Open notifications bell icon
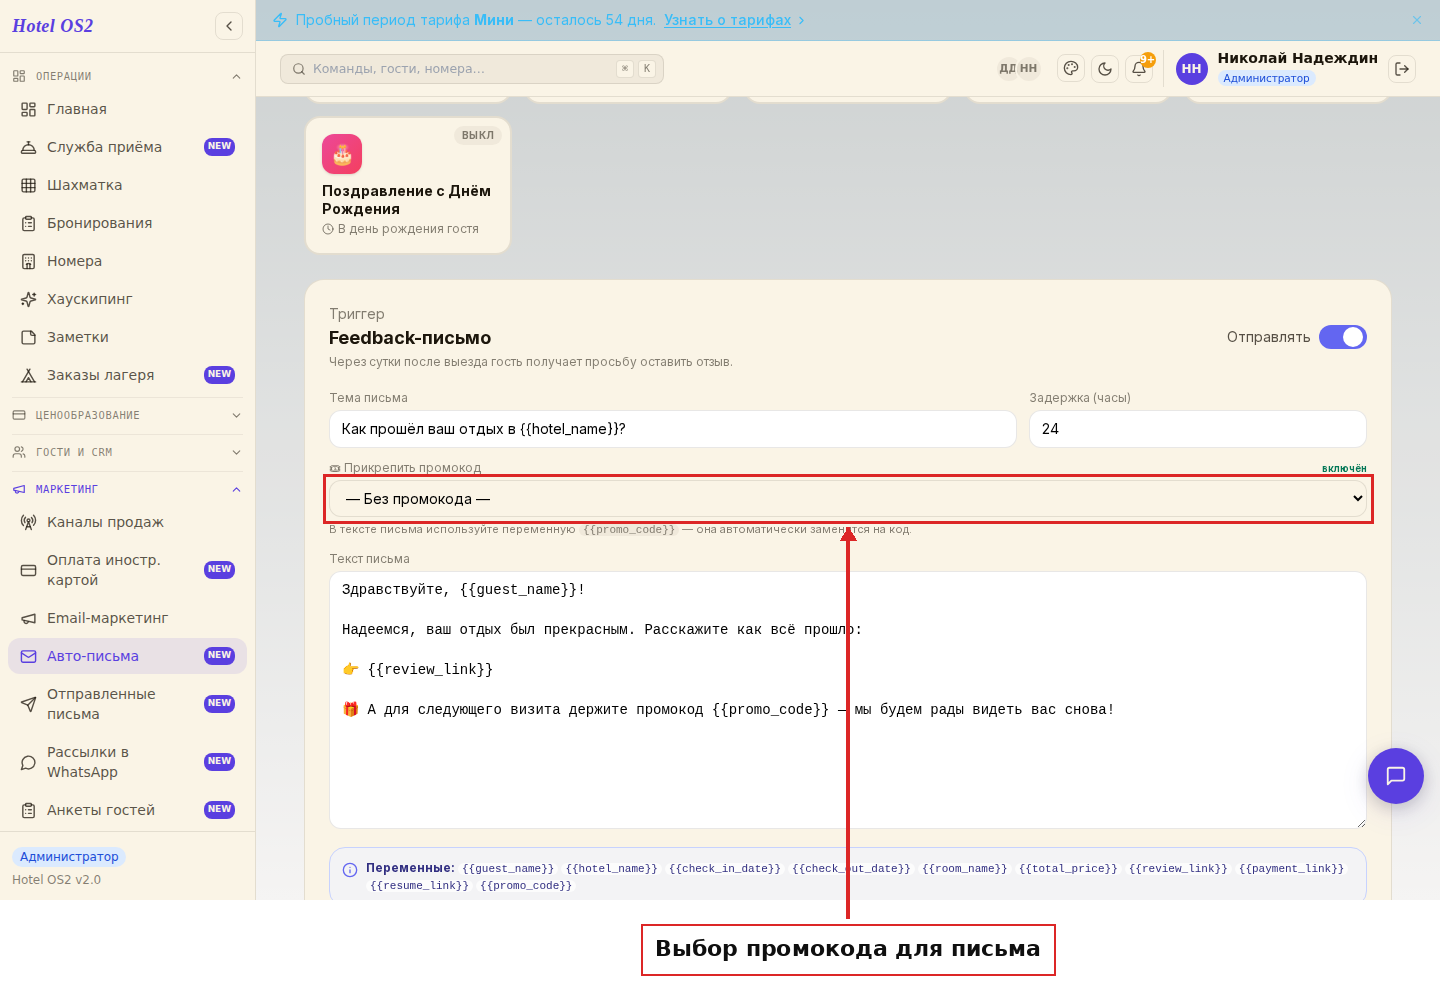 click(1139, 69)
